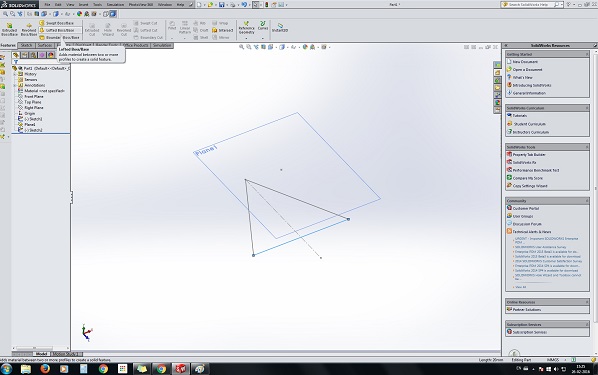Open the DisplayManager tab icon
The image size is (598, 375).
51,55
